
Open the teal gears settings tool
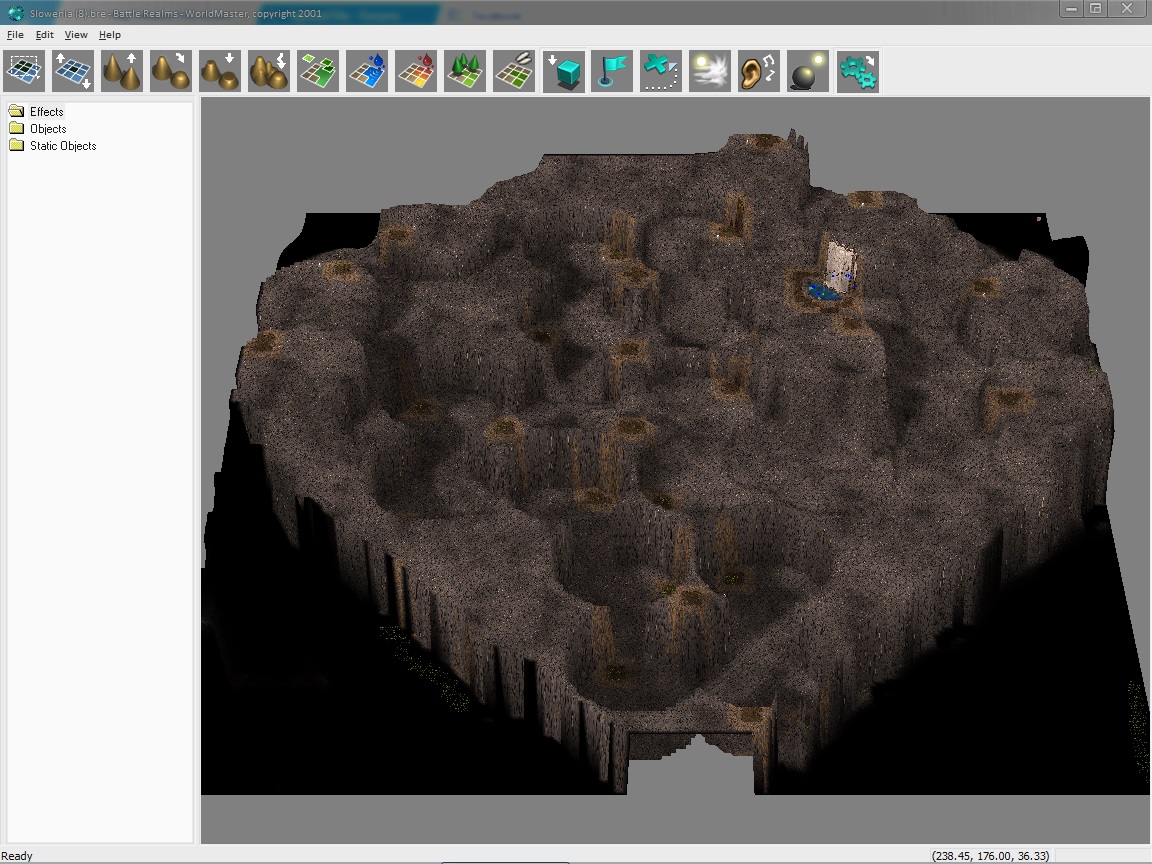[x=857, y=71]
